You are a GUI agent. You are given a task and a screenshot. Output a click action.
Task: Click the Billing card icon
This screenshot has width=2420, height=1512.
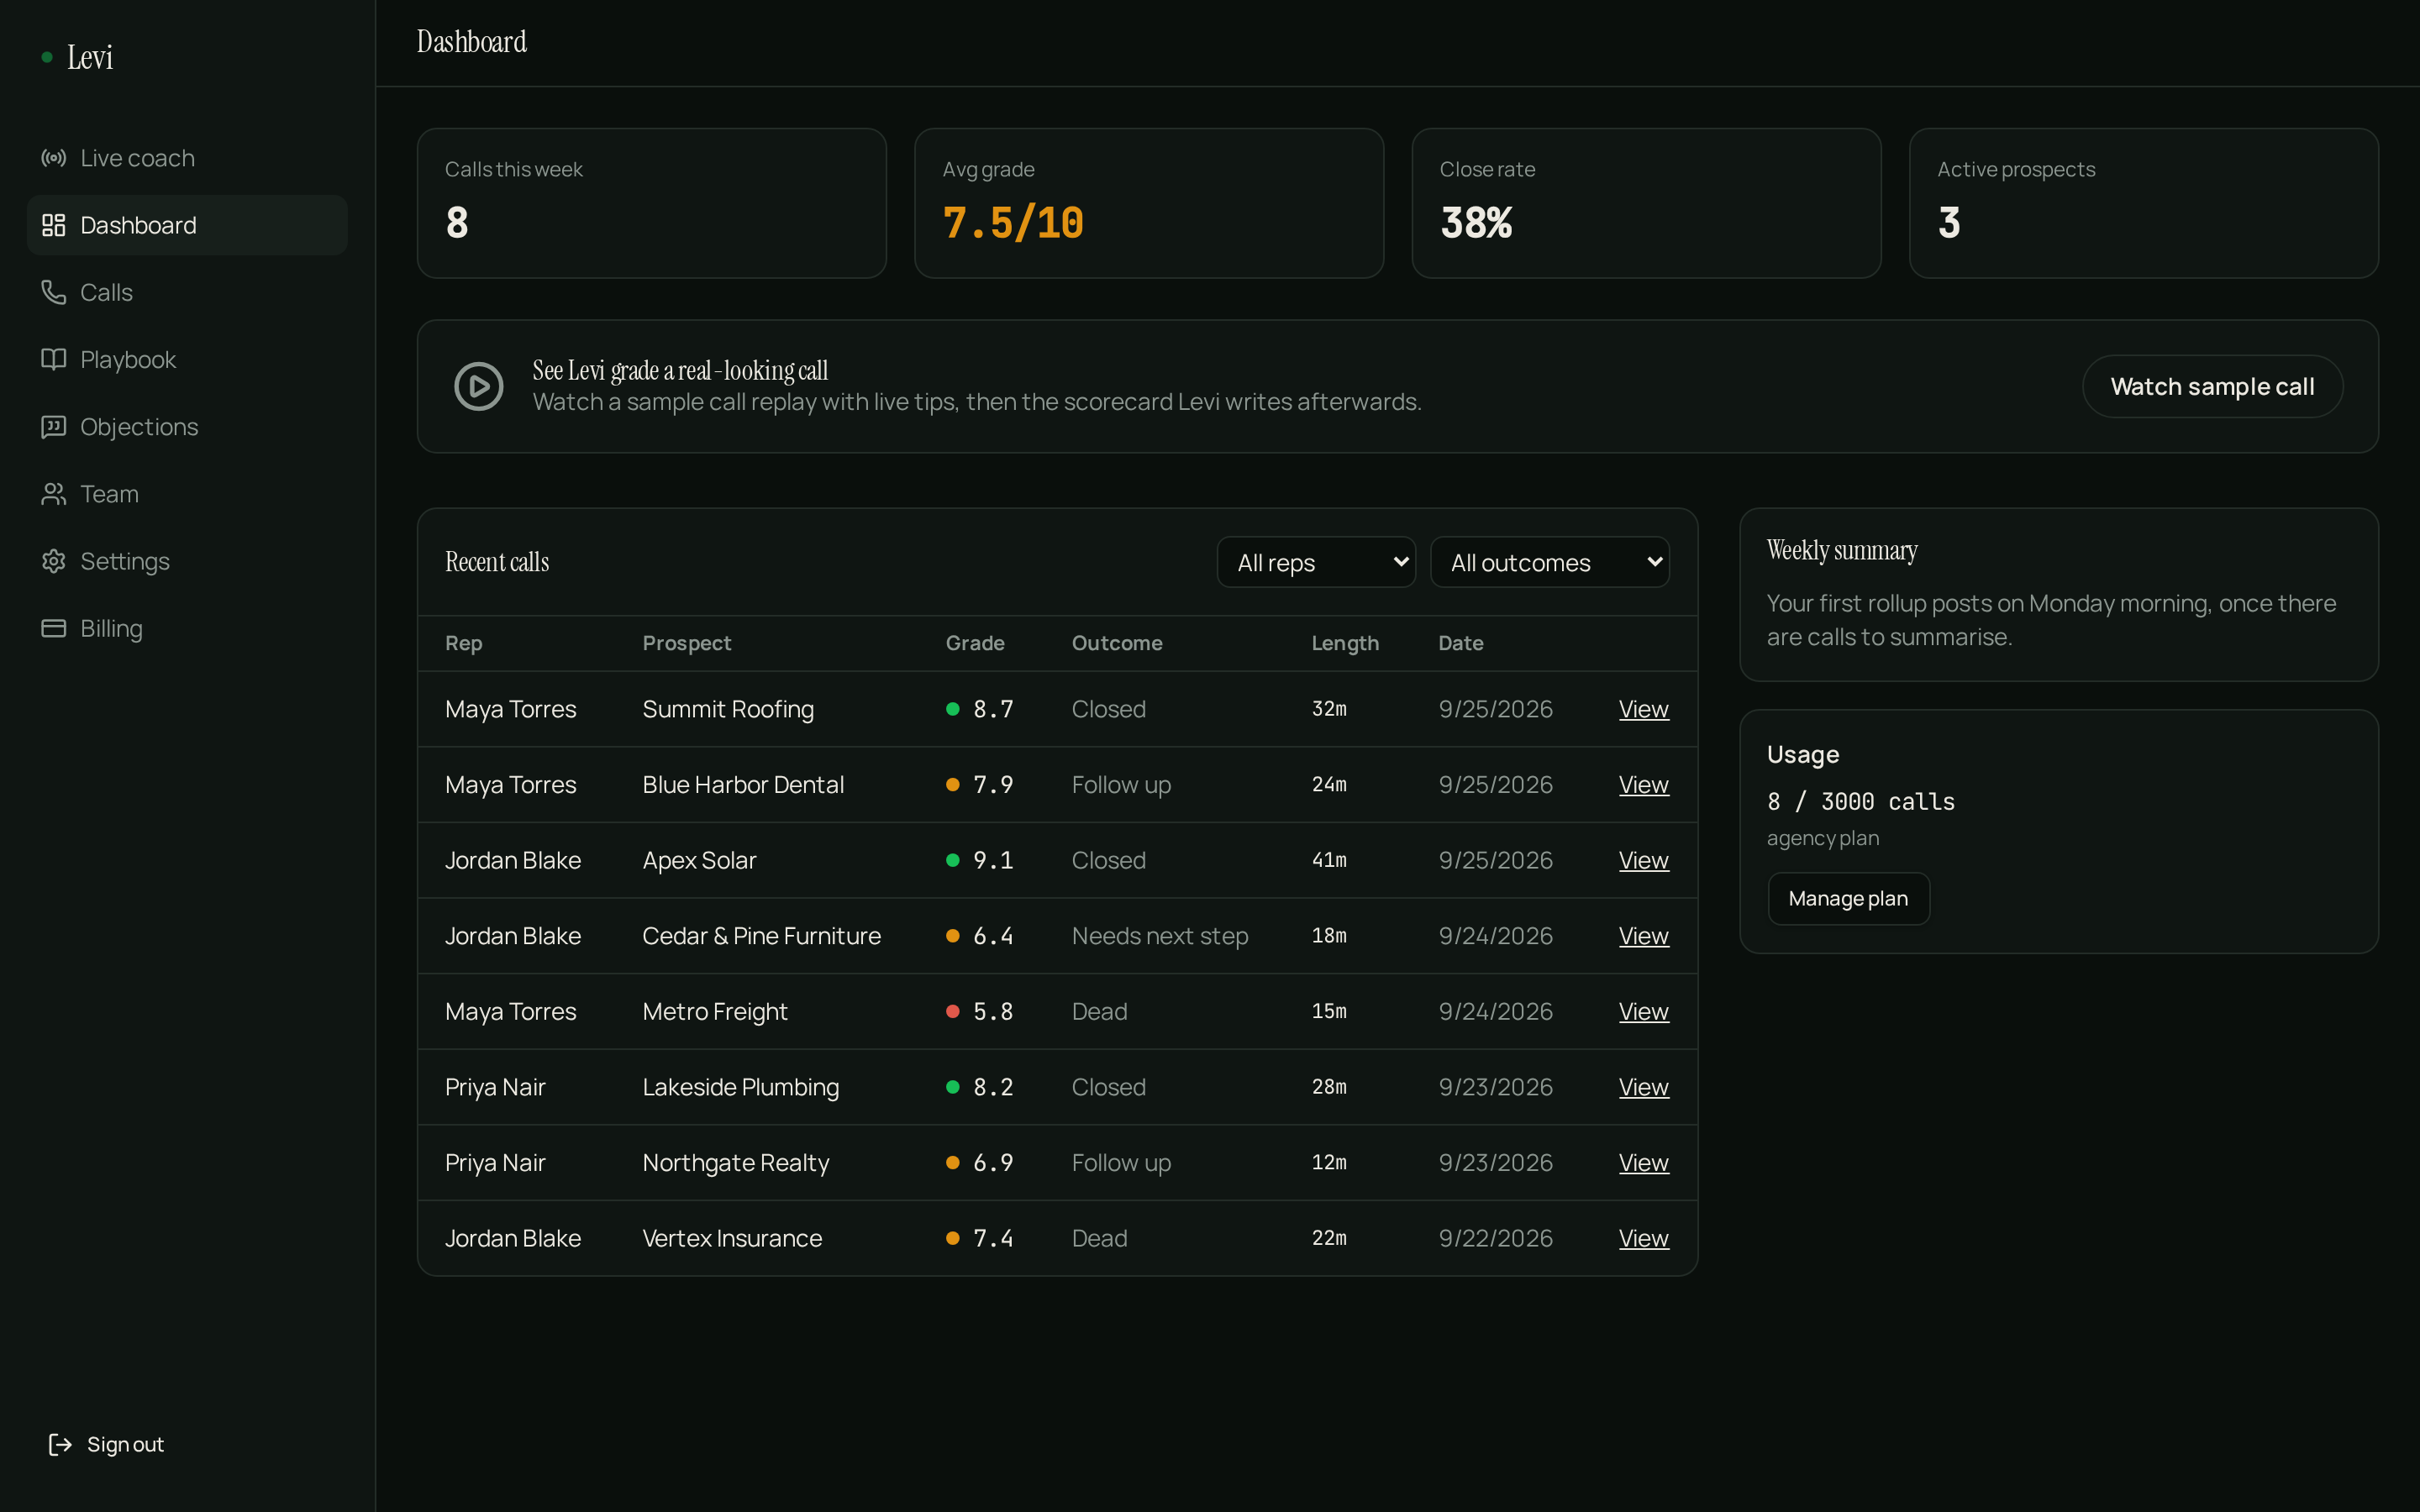coord(53,628)
